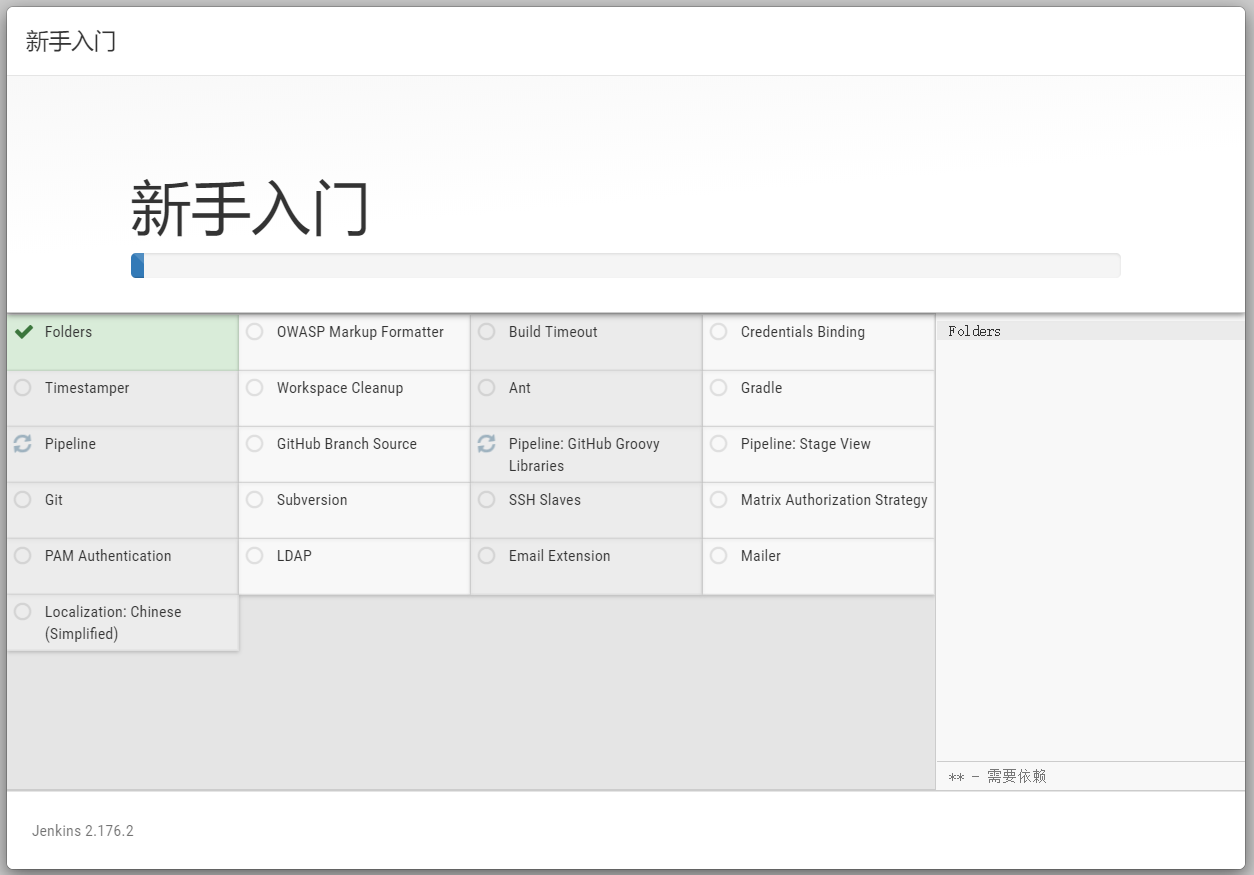Viewport: 1254px width, 875px height.
Task: Select the Matrix Authorization Strategy label
Action: [834, 500]
